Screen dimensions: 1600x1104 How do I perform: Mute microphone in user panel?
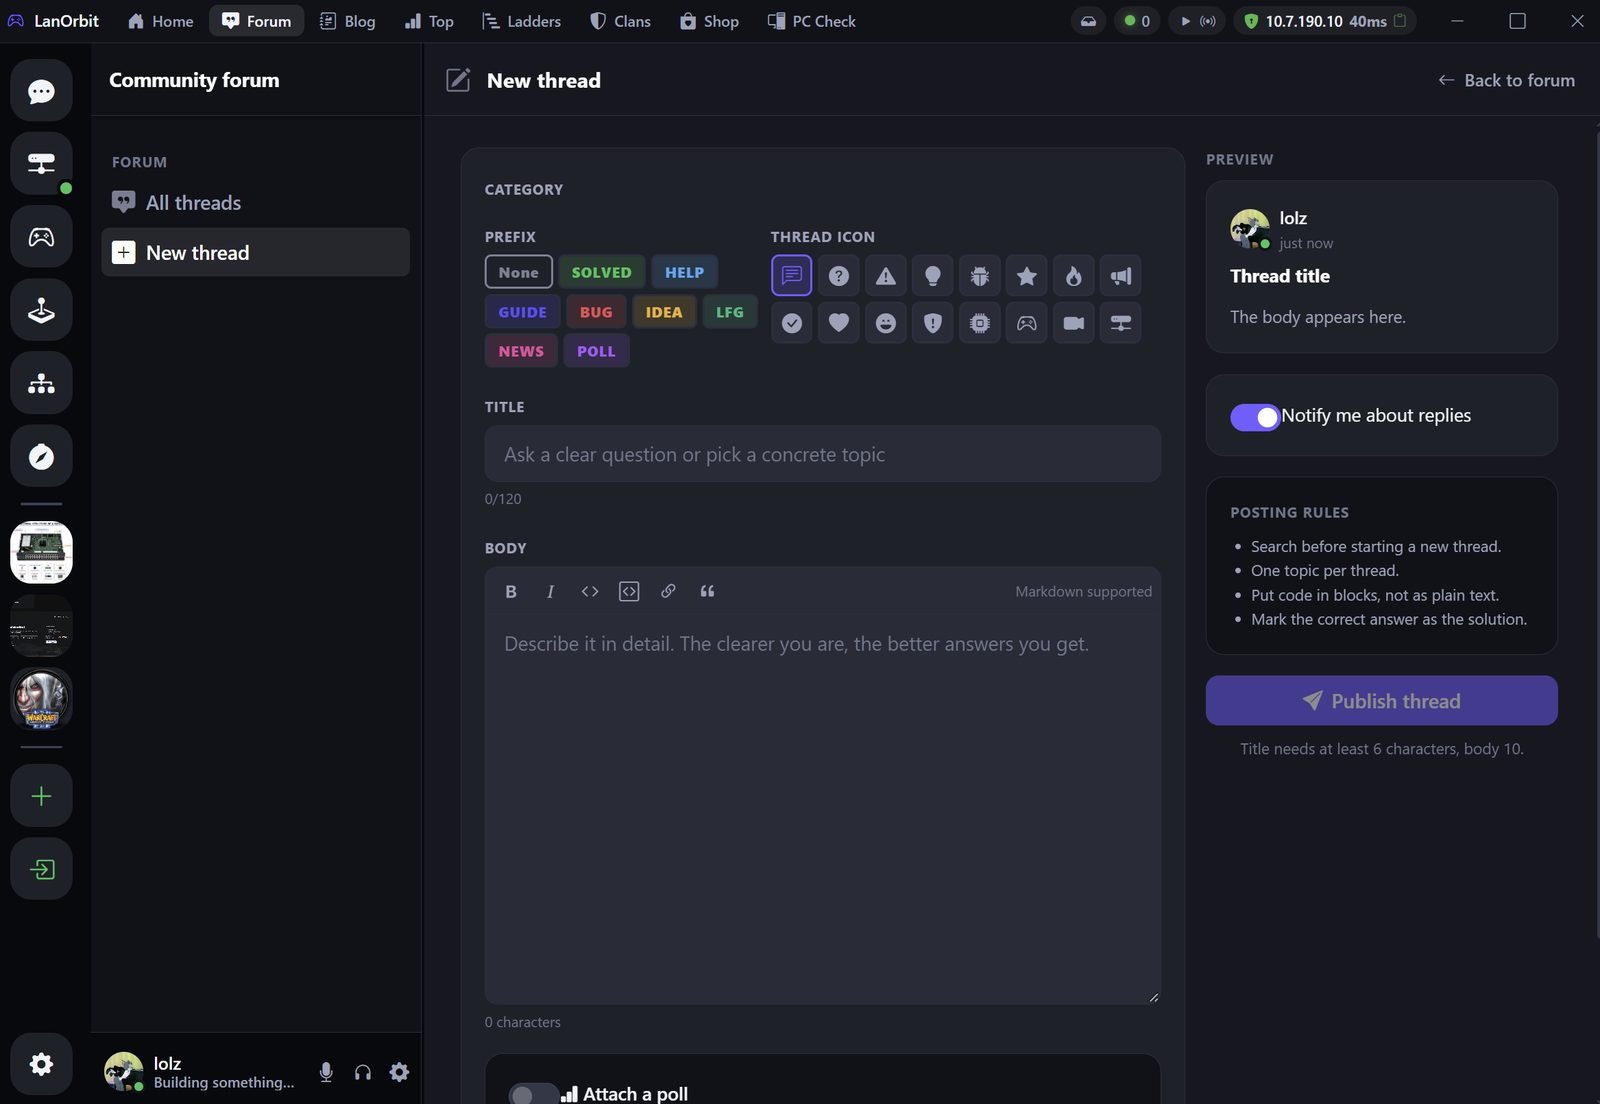pyautogui.click(x=326, y=1072)
